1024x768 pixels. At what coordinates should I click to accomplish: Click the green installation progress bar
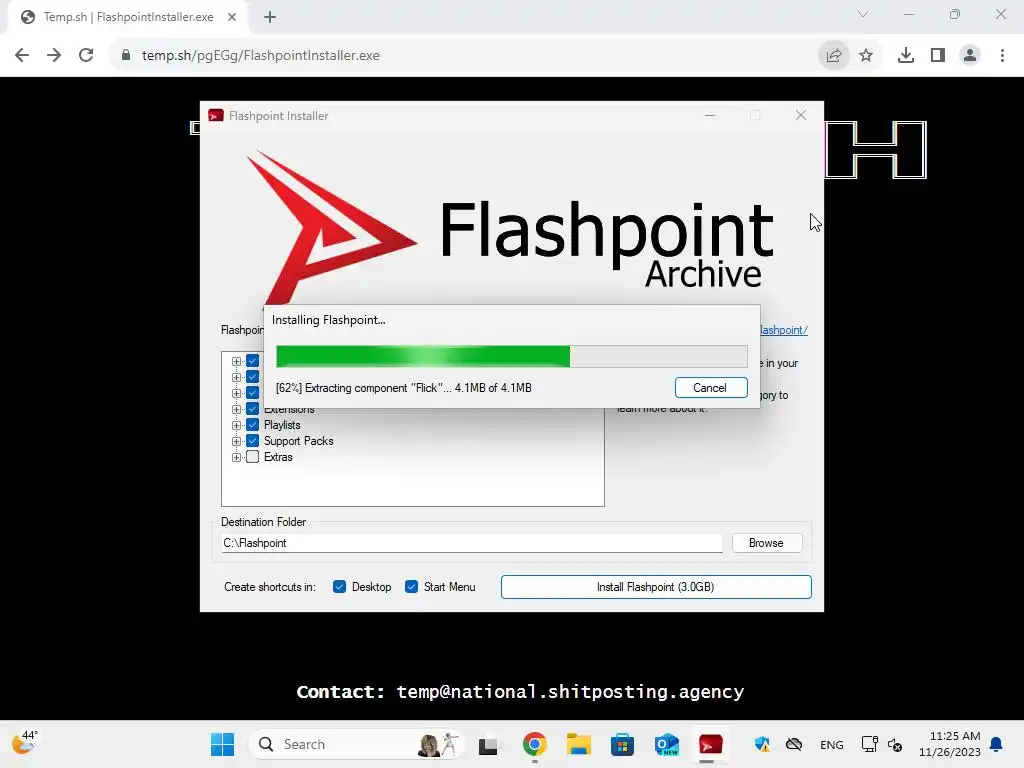(511, 357)
